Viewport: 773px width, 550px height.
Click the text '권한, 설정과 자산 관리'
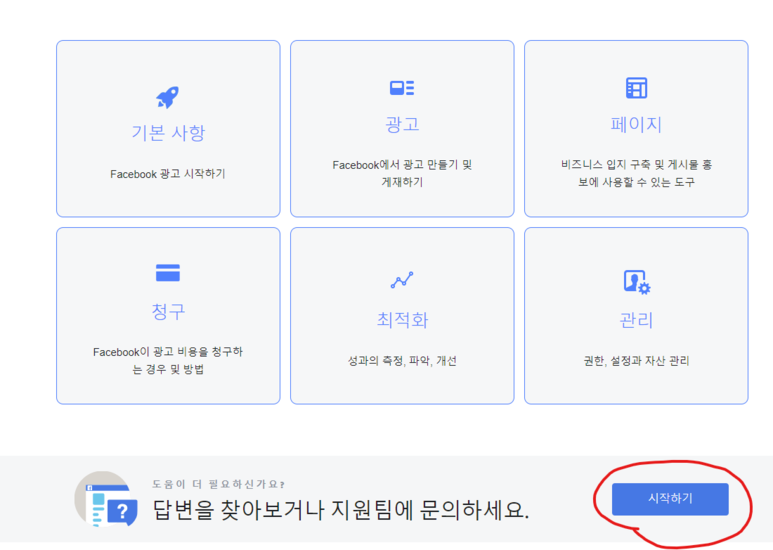(636, 361)
